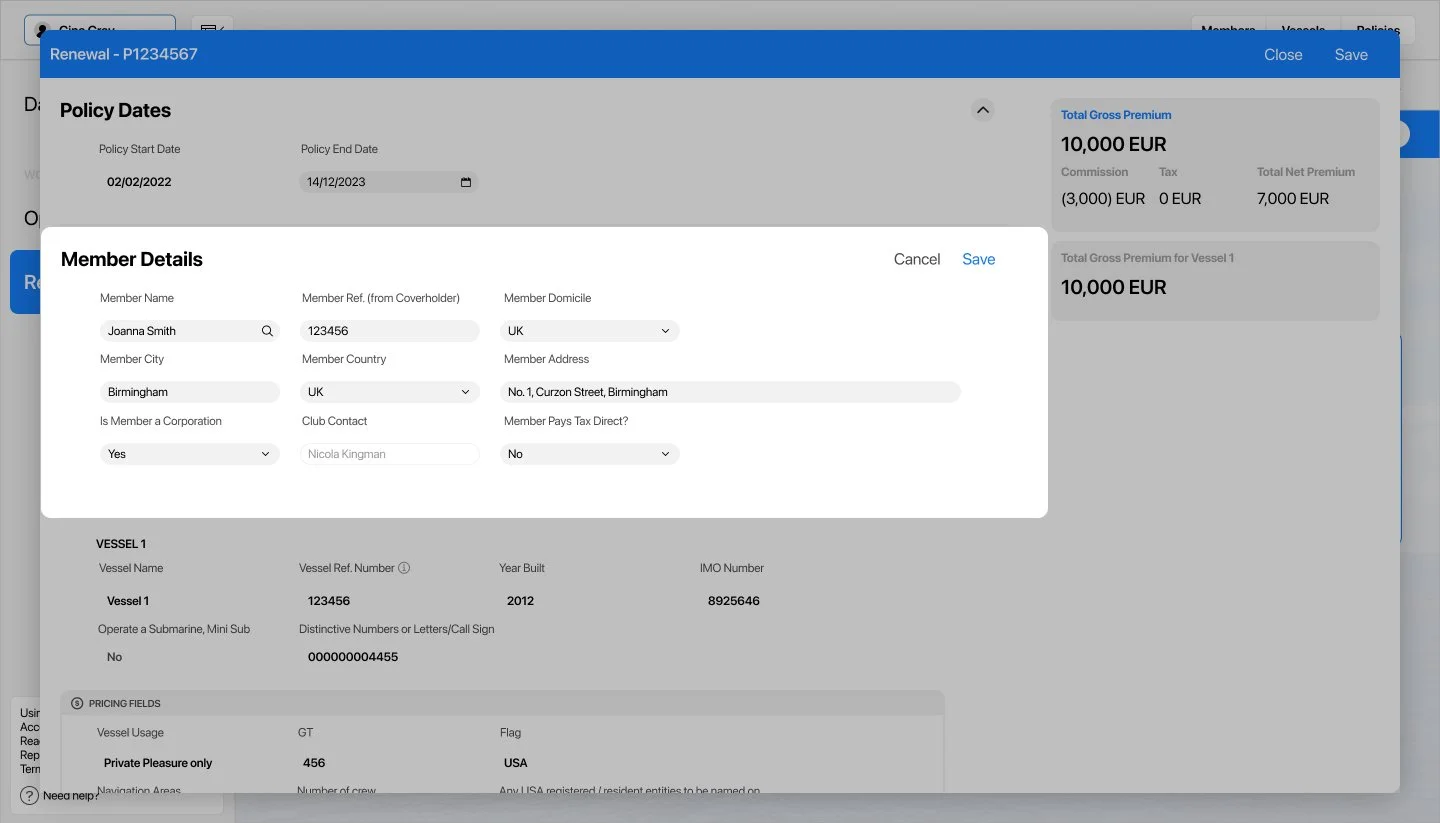
Task: Open the Member Country dropdown
Action: (x=390, y=392)
